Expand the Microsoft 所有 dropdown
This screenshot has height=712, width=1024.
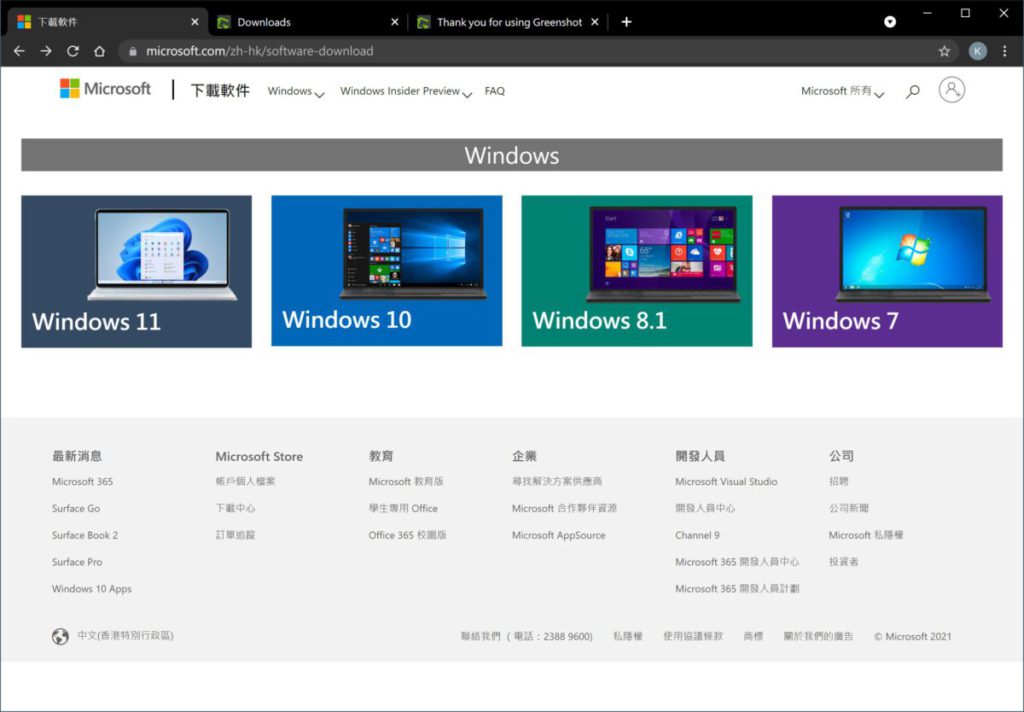[842, 91]
